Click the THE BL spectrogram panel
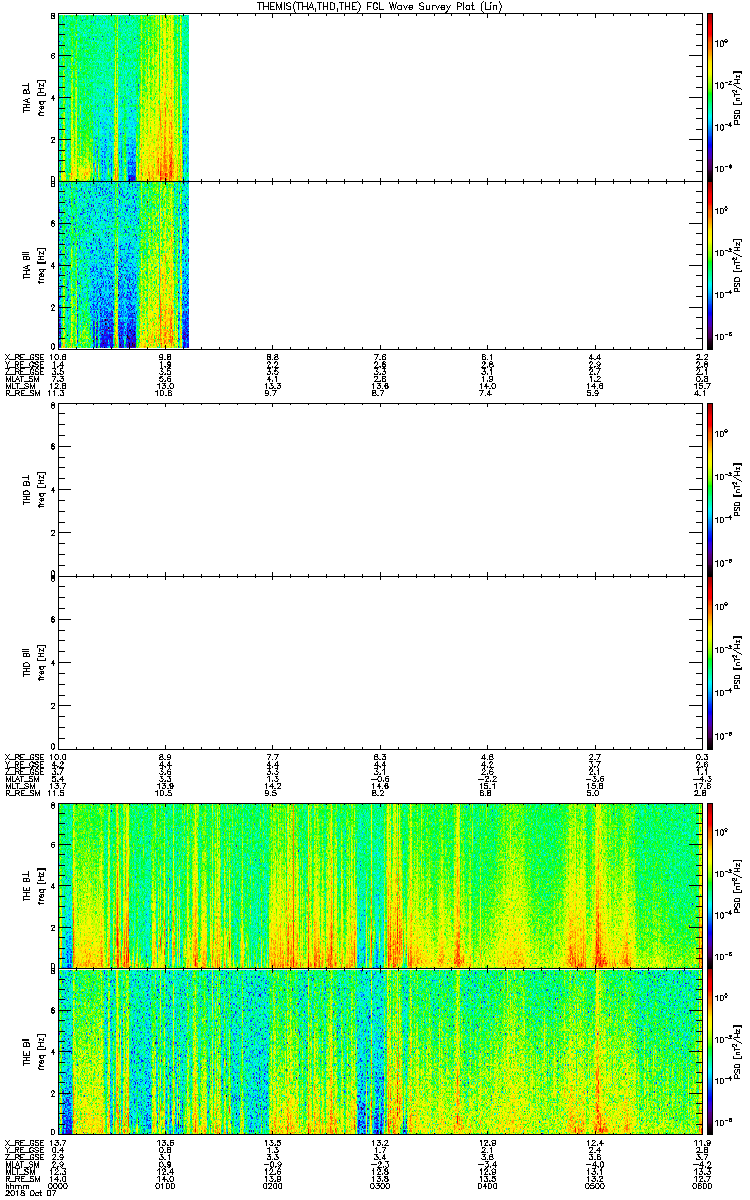This screenshot has width=750, height=1200. 380,885
